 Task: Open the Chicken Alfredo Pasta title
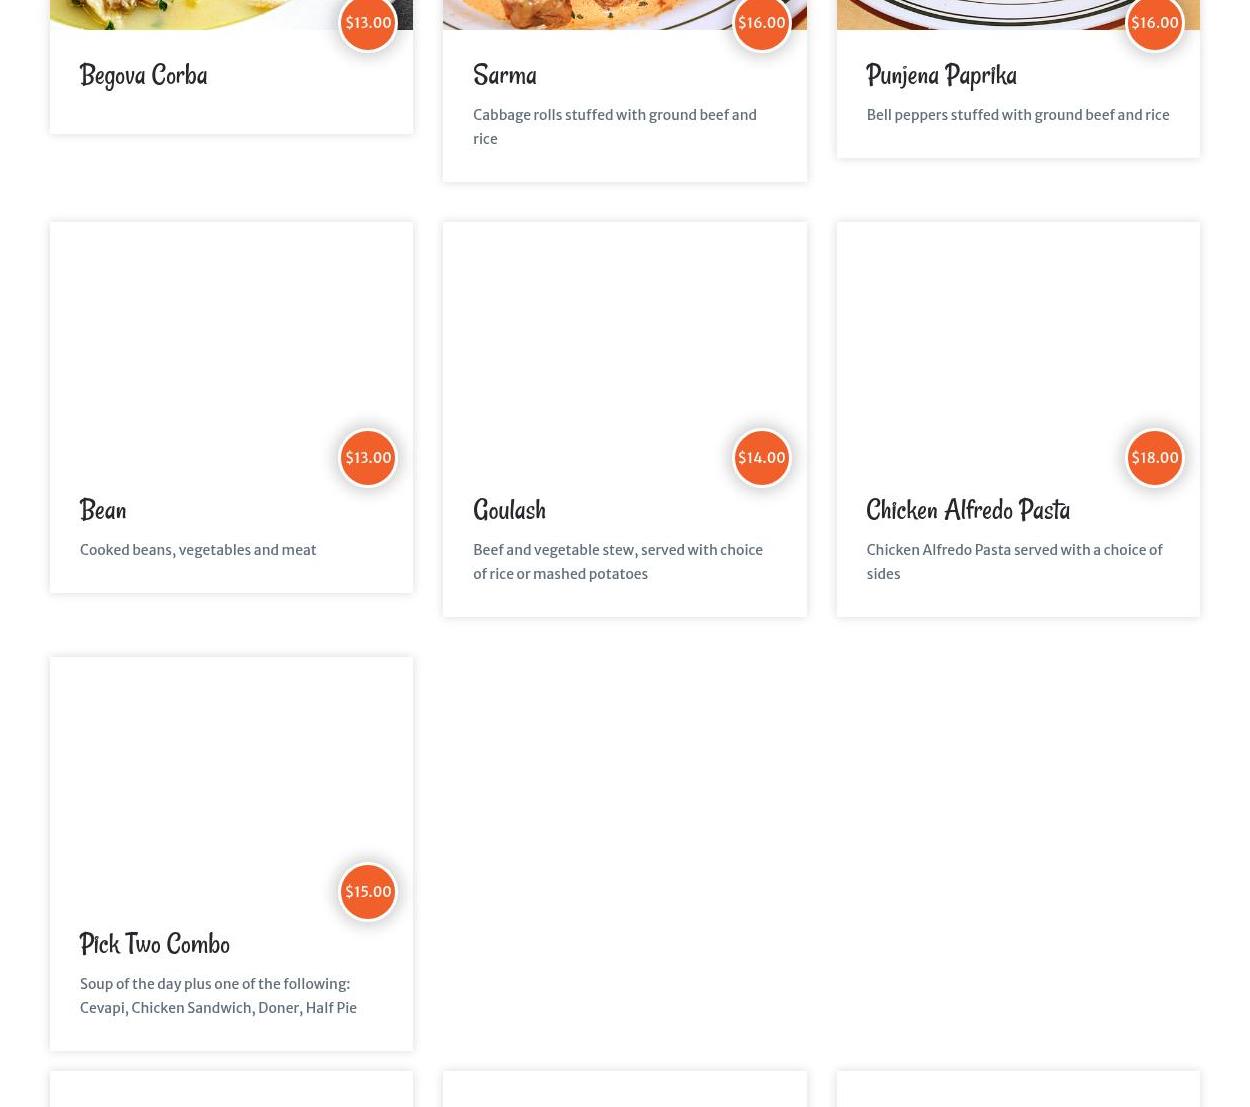click(x=968, y=509)
